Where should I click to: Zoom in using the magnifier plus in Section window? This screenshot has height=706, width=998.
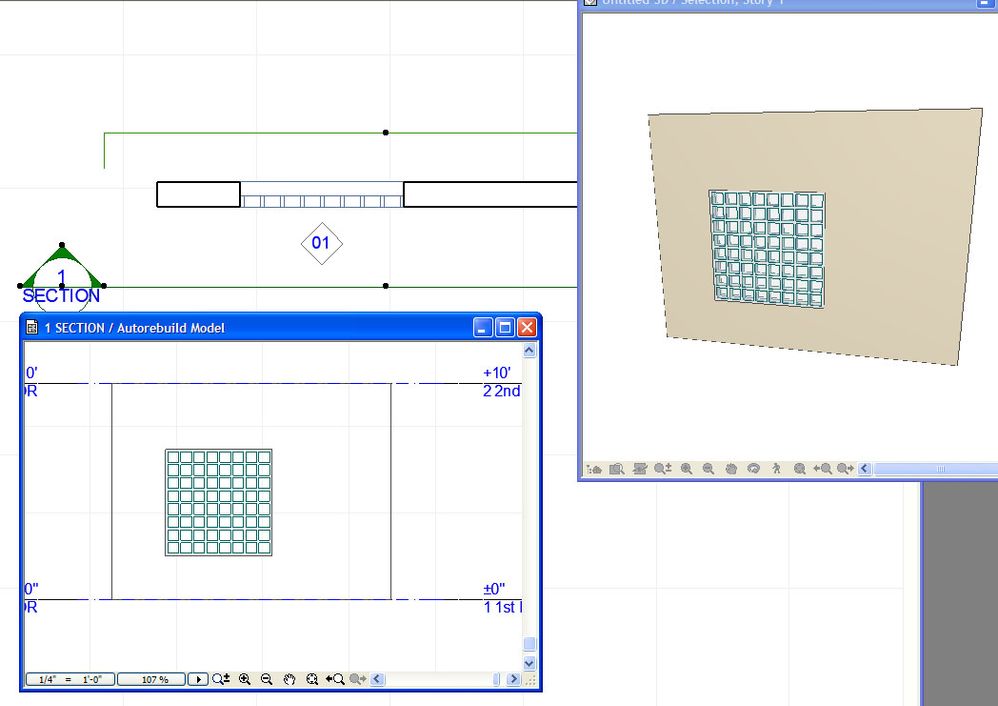pos(244,679)
